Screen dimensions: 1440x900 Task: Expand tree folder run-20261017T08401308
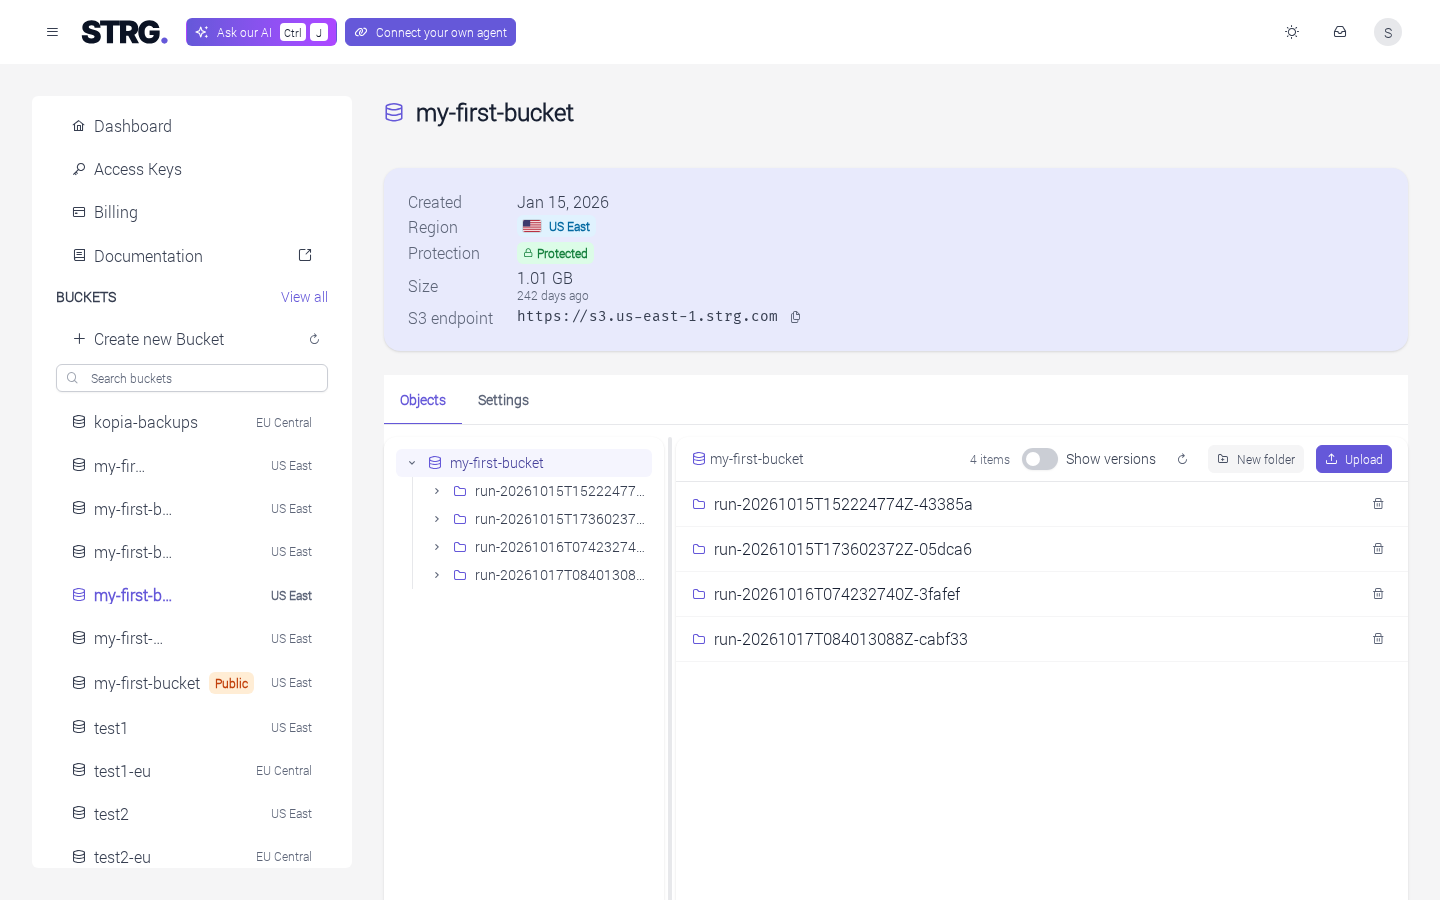pos(437,575)
